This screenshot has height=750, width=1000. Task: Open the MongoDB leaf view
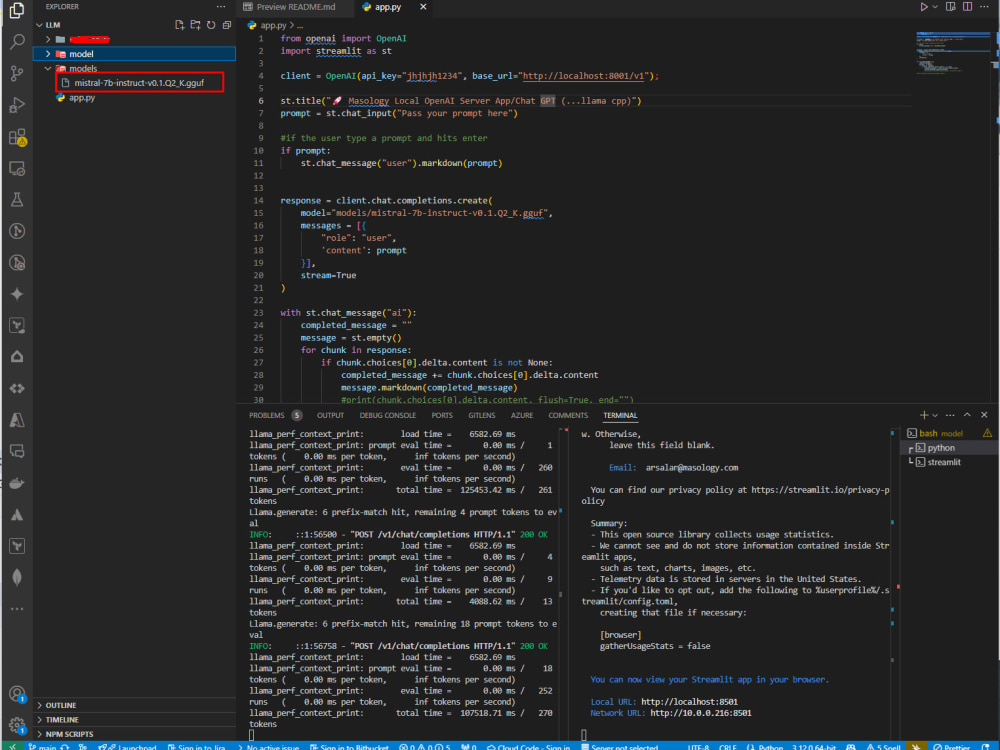17,577
